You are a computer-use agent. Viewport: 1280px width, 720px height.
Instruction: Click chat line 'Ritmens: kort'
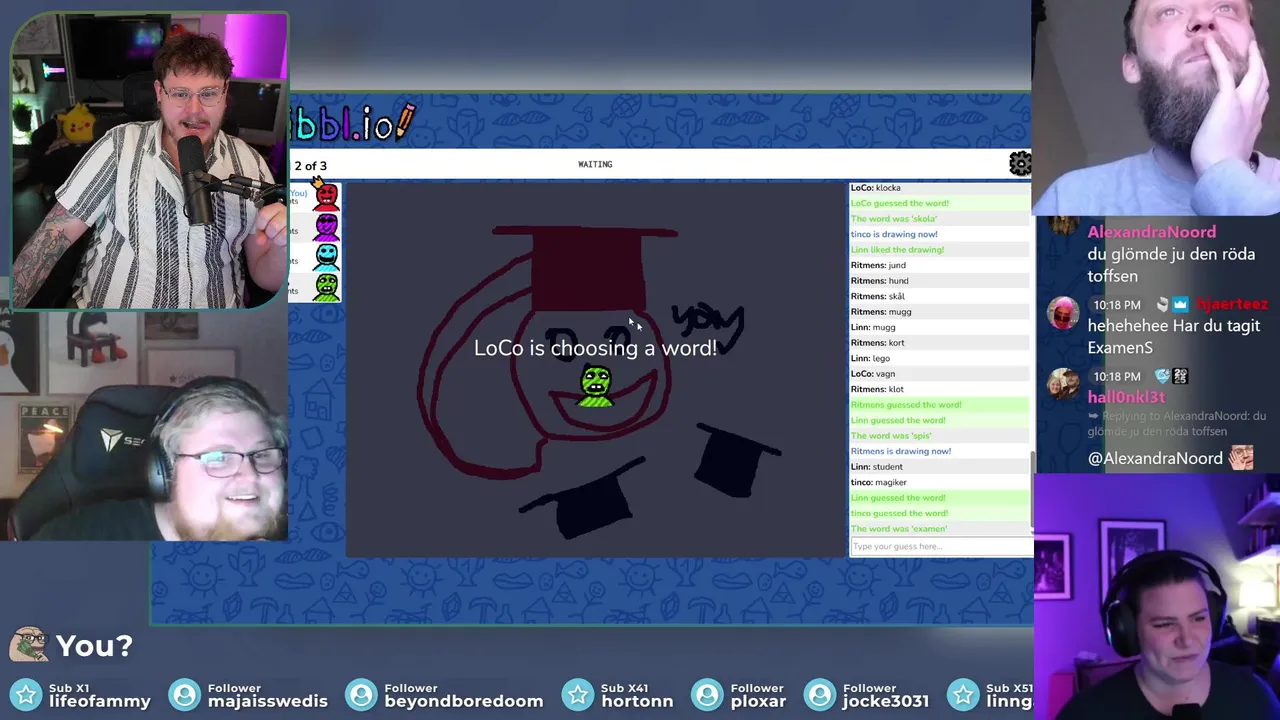[x=939, y=343]
